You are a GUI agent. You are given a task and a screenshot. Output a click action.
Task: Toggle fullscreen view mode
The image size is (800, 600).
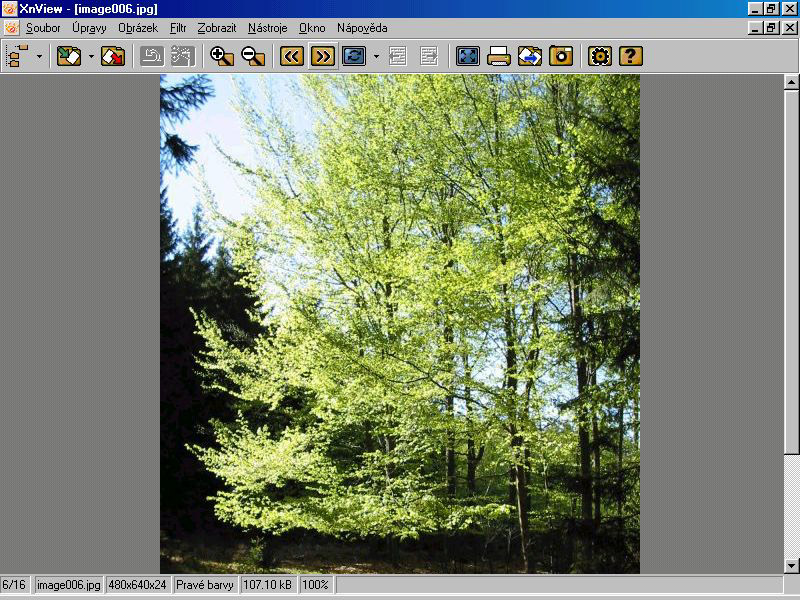pos(467,56)
